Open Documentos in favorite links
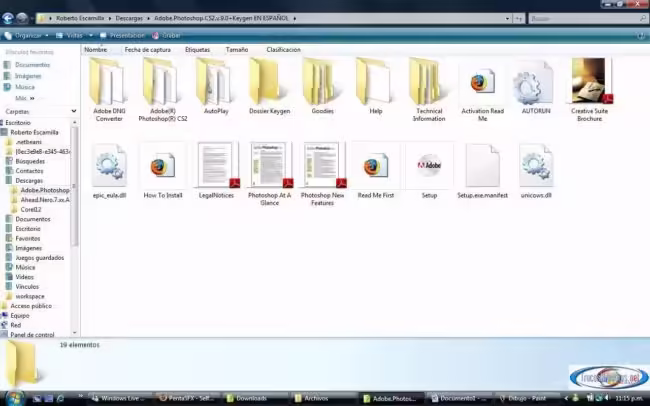 [27, 65]
